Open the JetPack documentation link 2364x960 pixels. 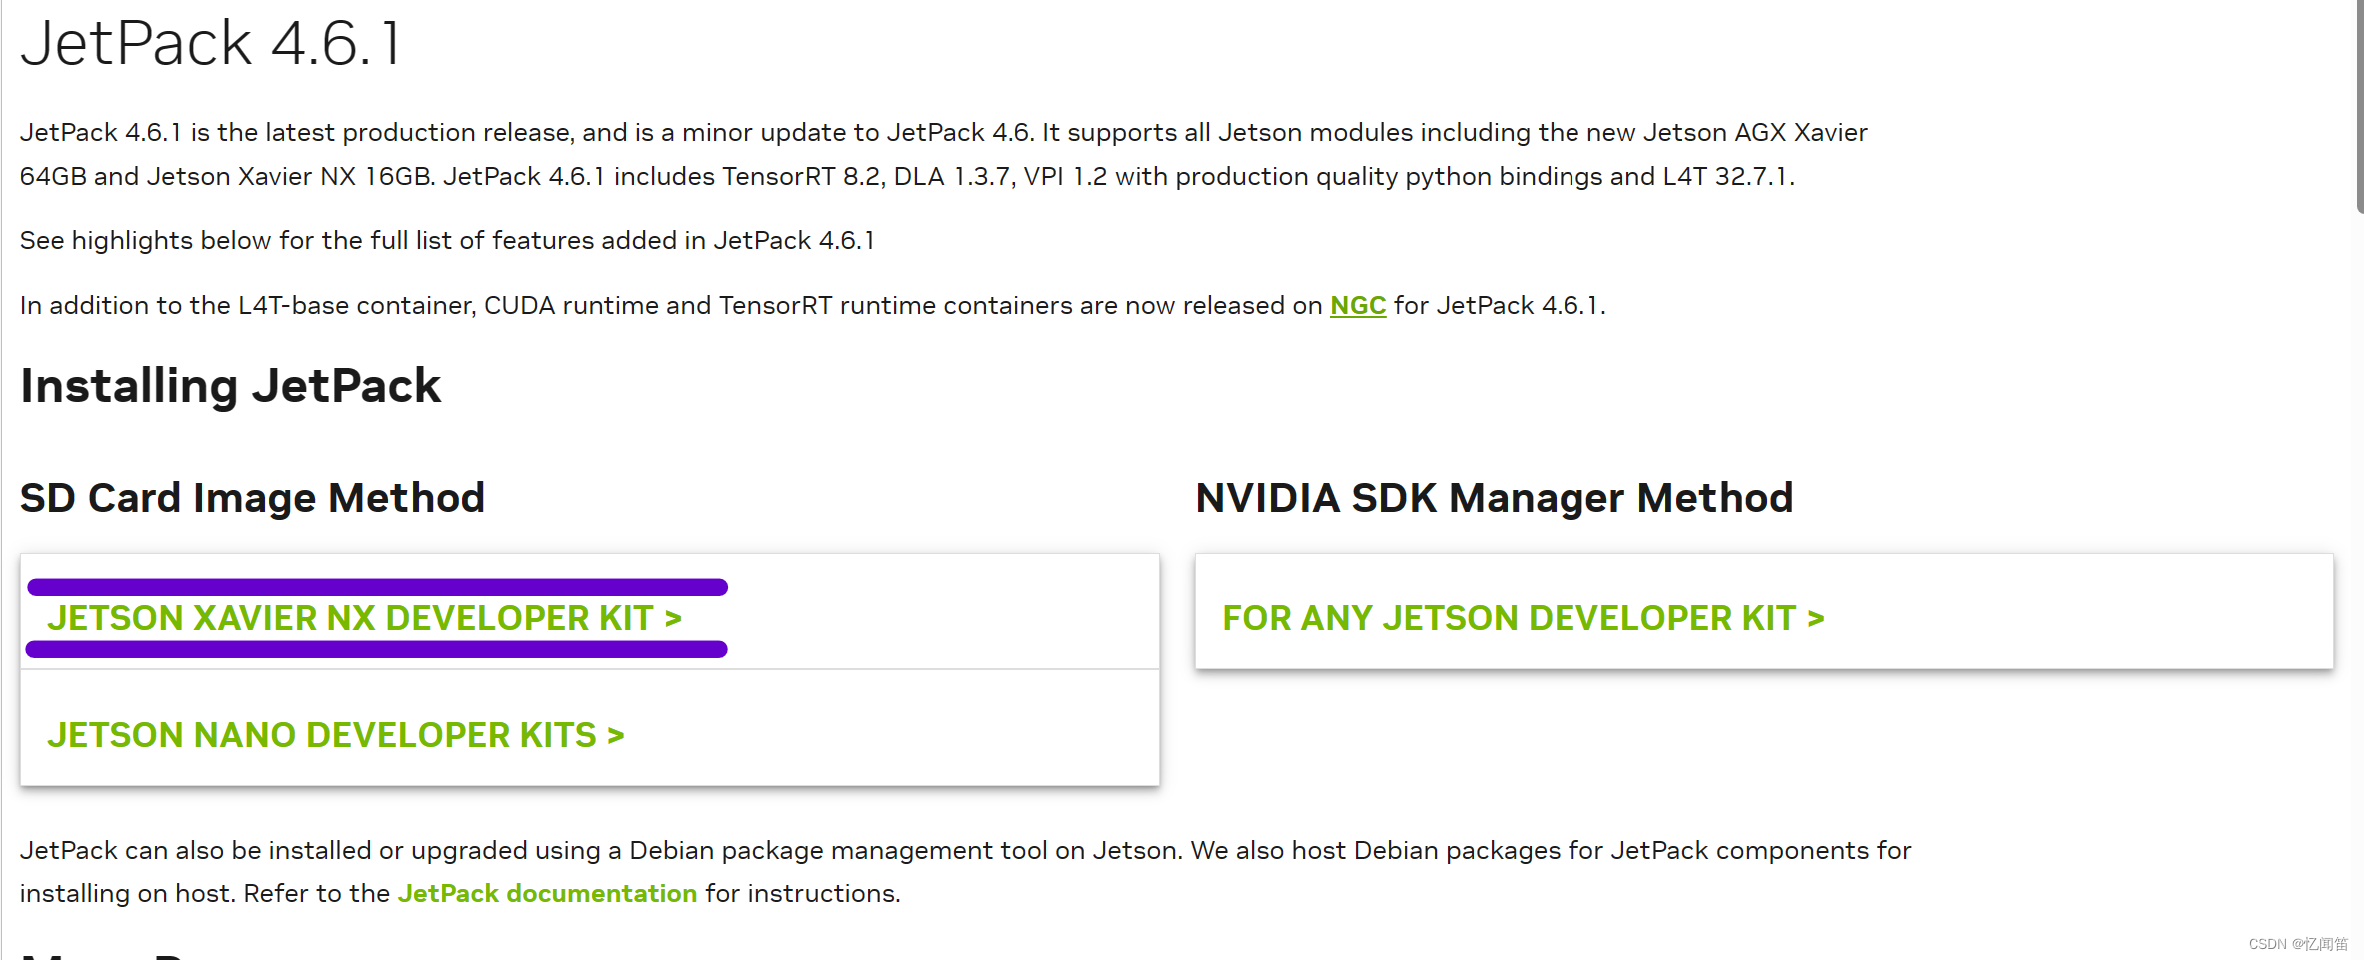point(547,893)
